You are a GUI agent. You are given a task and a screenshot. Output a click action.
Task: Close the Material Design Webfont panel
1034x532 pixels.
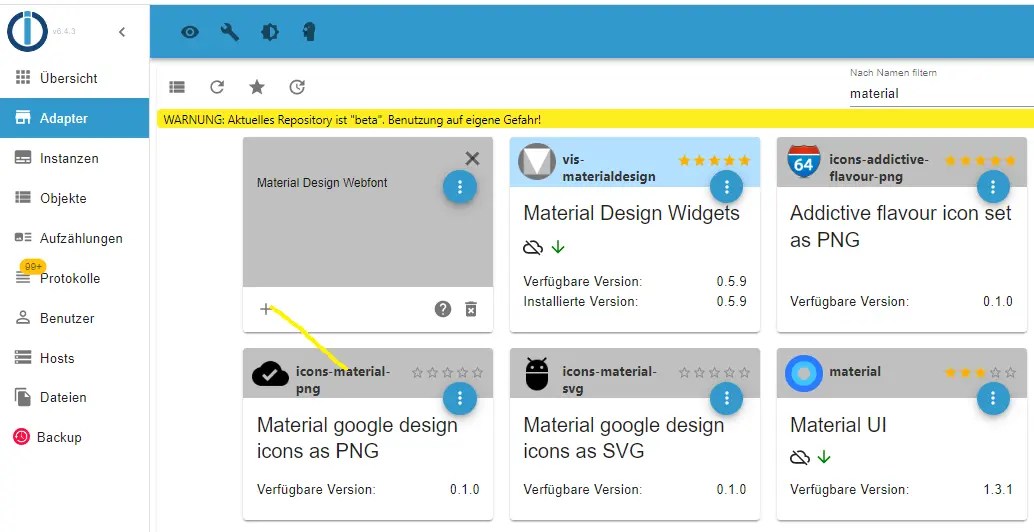click(472, 158)
